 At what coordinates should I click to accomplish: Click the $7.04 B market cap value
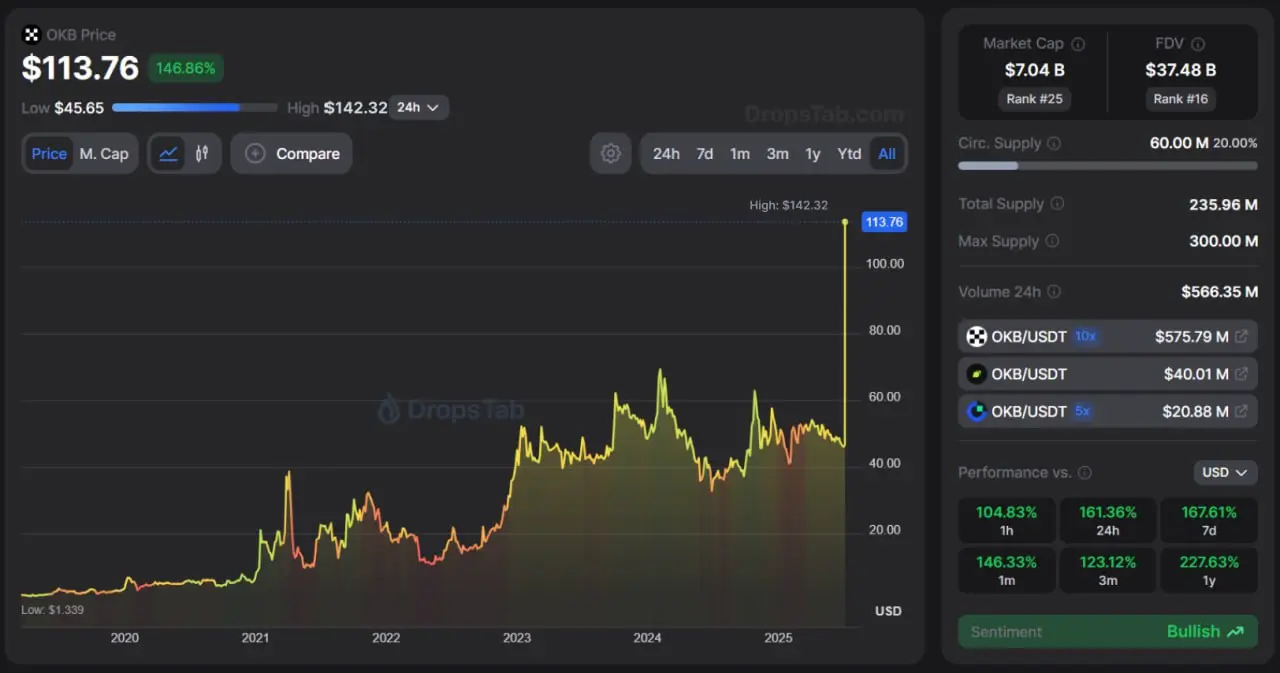[x=1034, y=70]
